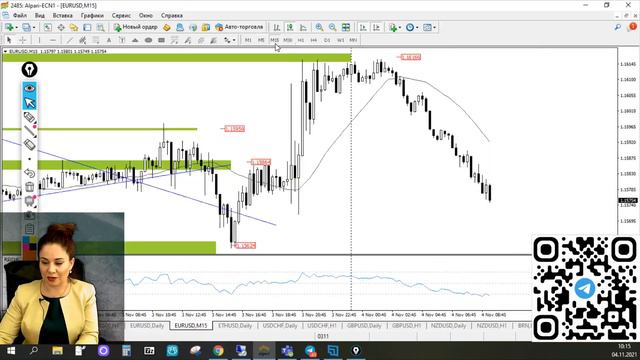Zoom in on the chart
640x360 pixels.
point(319,27)
